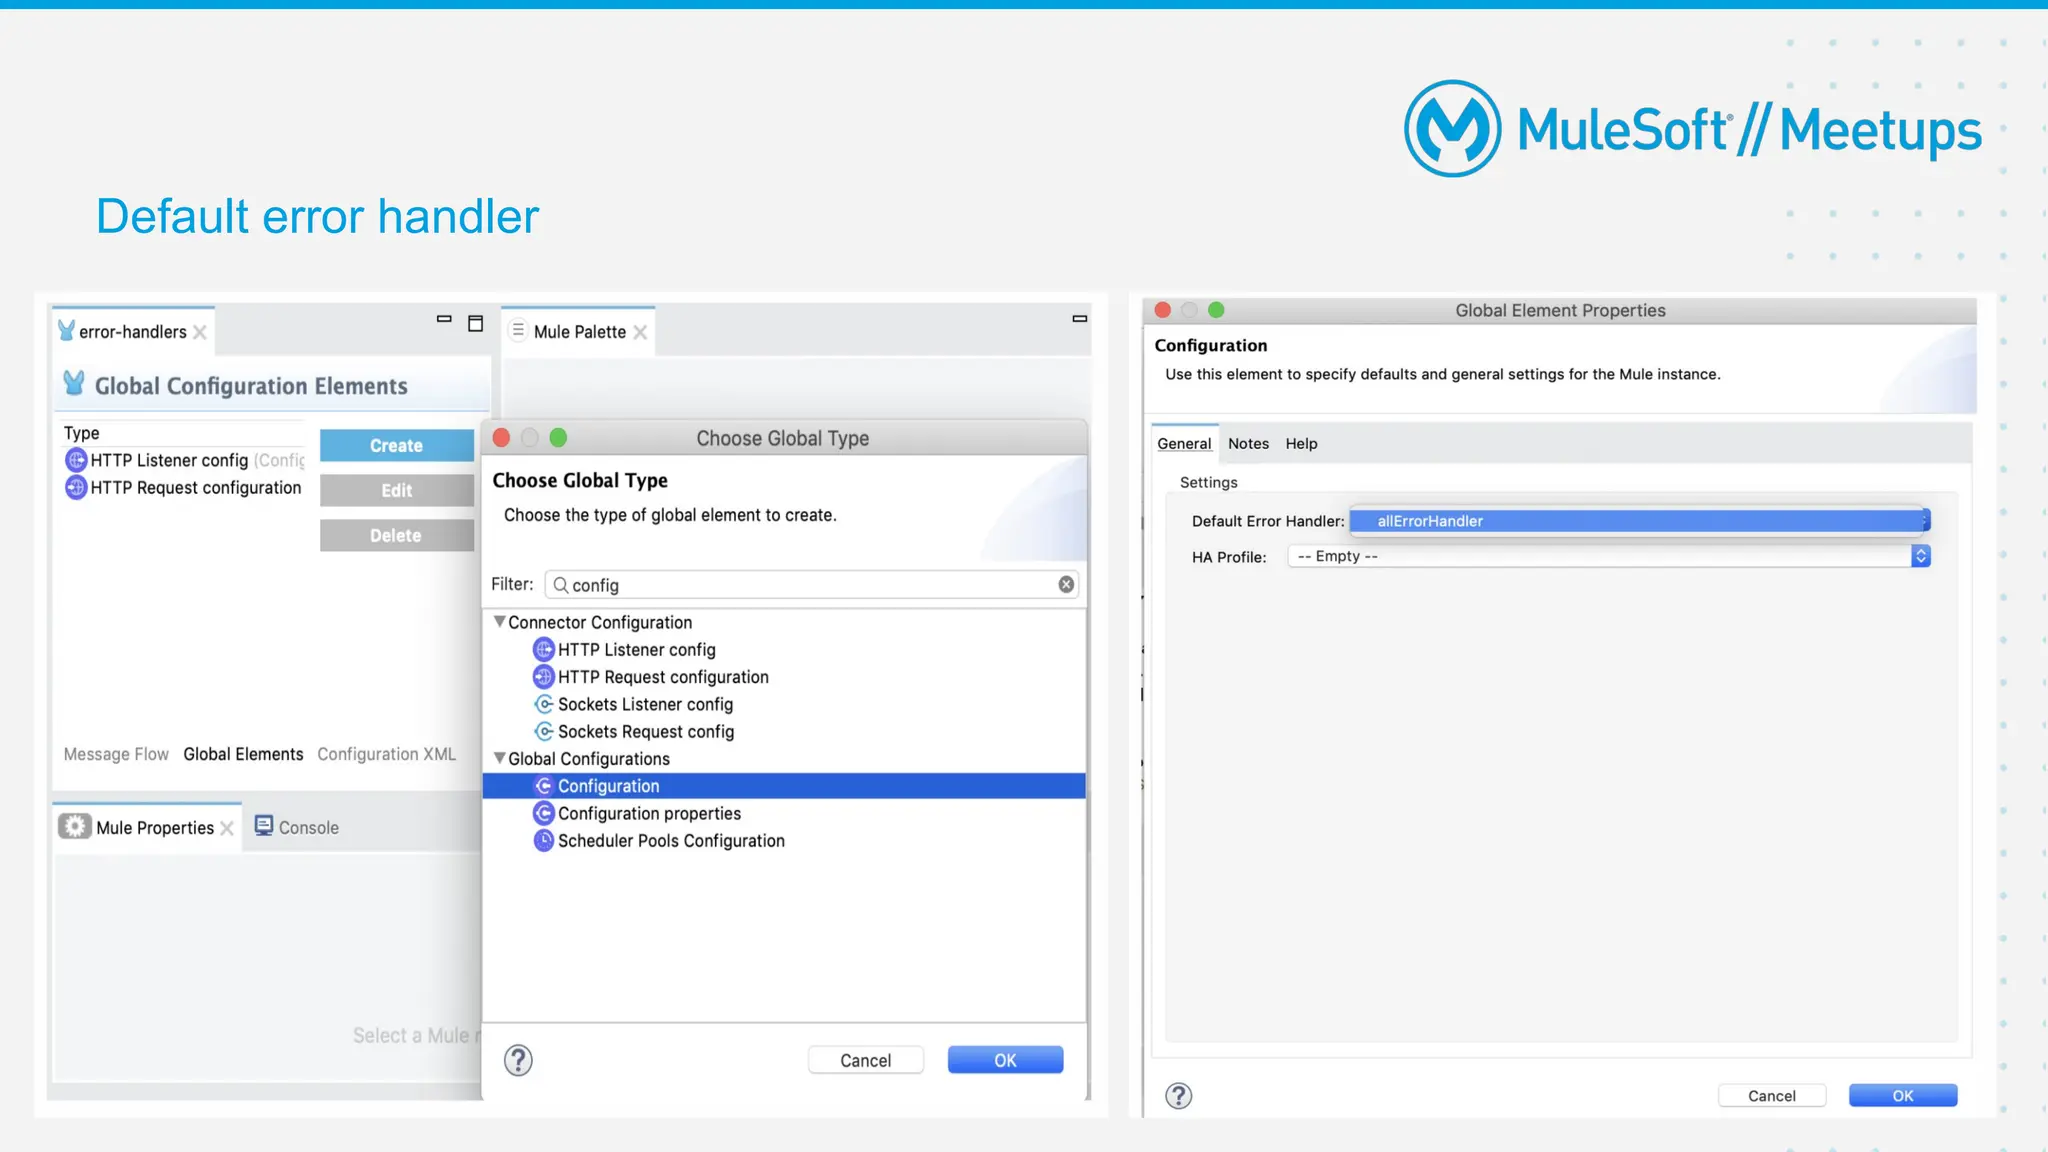The image size is (2048, 1152).
Task: Click the Delete button
Action: [396, 536]
